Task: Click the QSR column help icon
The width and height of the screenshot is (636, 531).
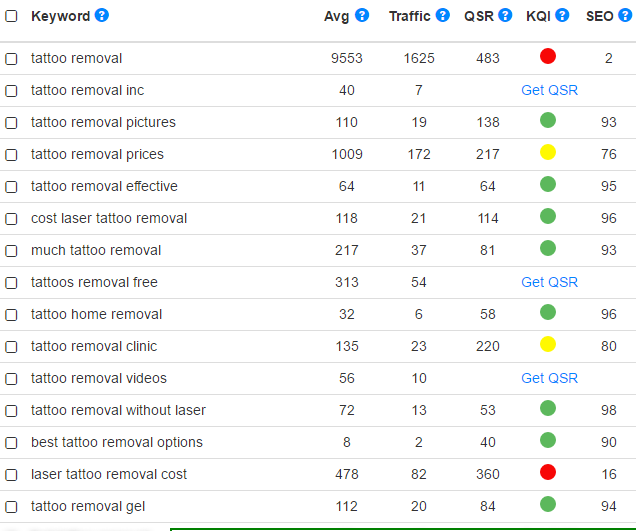Action: tap(505, 15)
